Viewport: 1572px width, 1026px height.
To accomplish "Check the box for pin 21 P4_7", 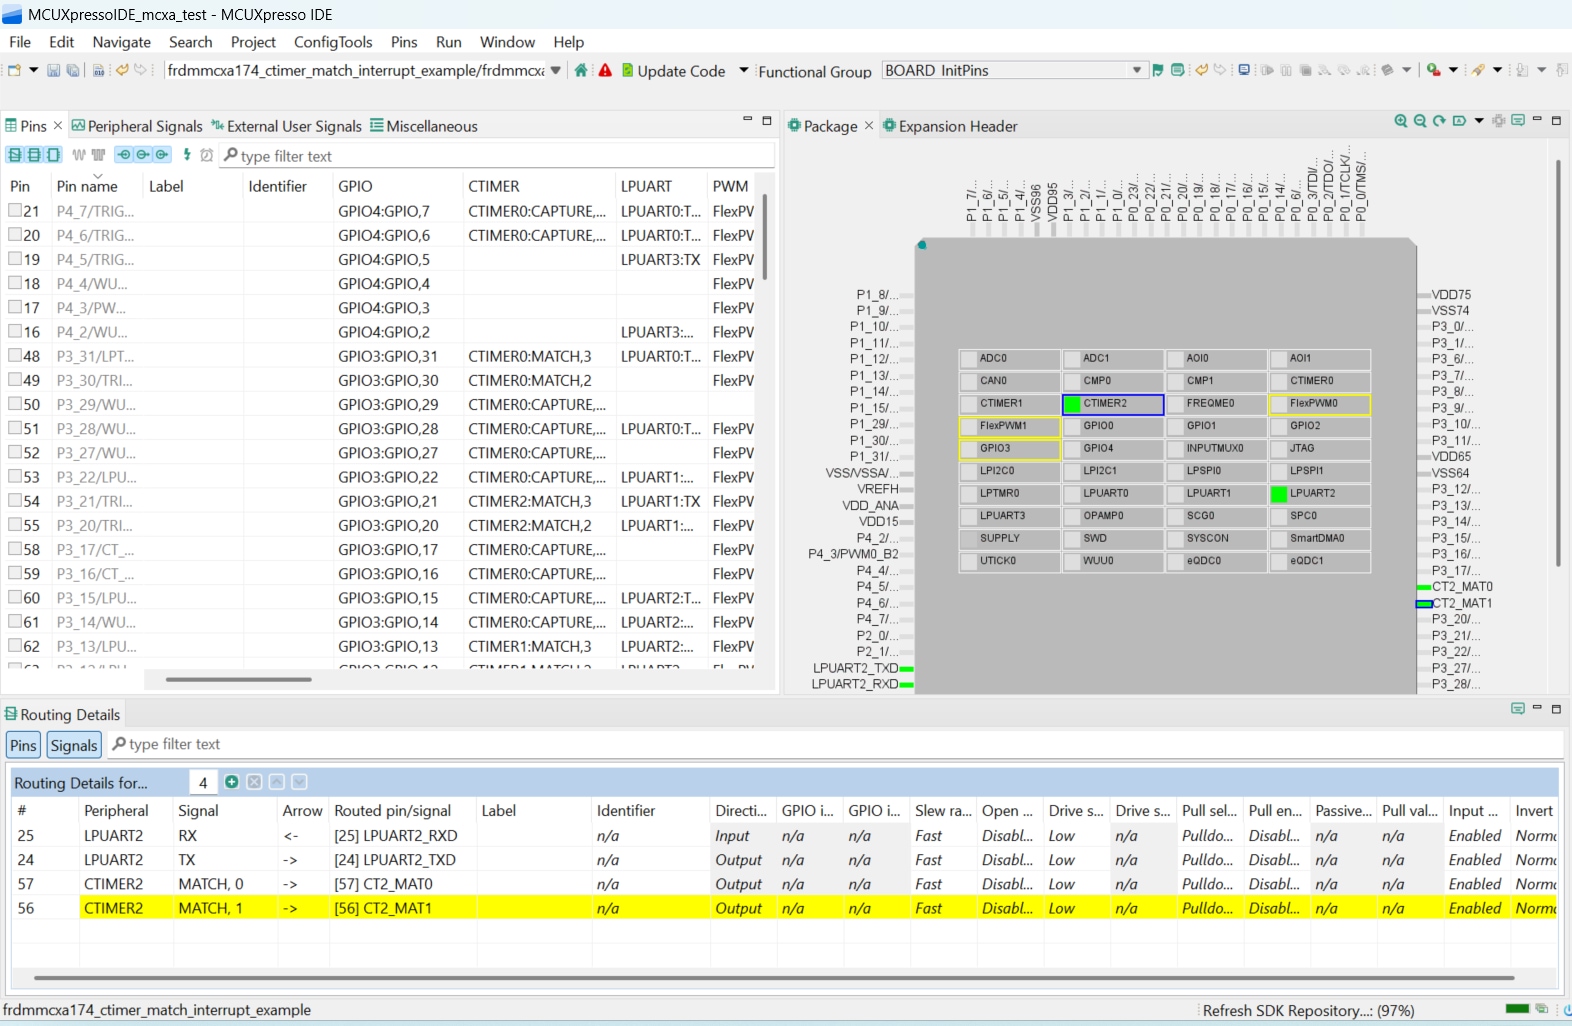I will coord(15,211).
